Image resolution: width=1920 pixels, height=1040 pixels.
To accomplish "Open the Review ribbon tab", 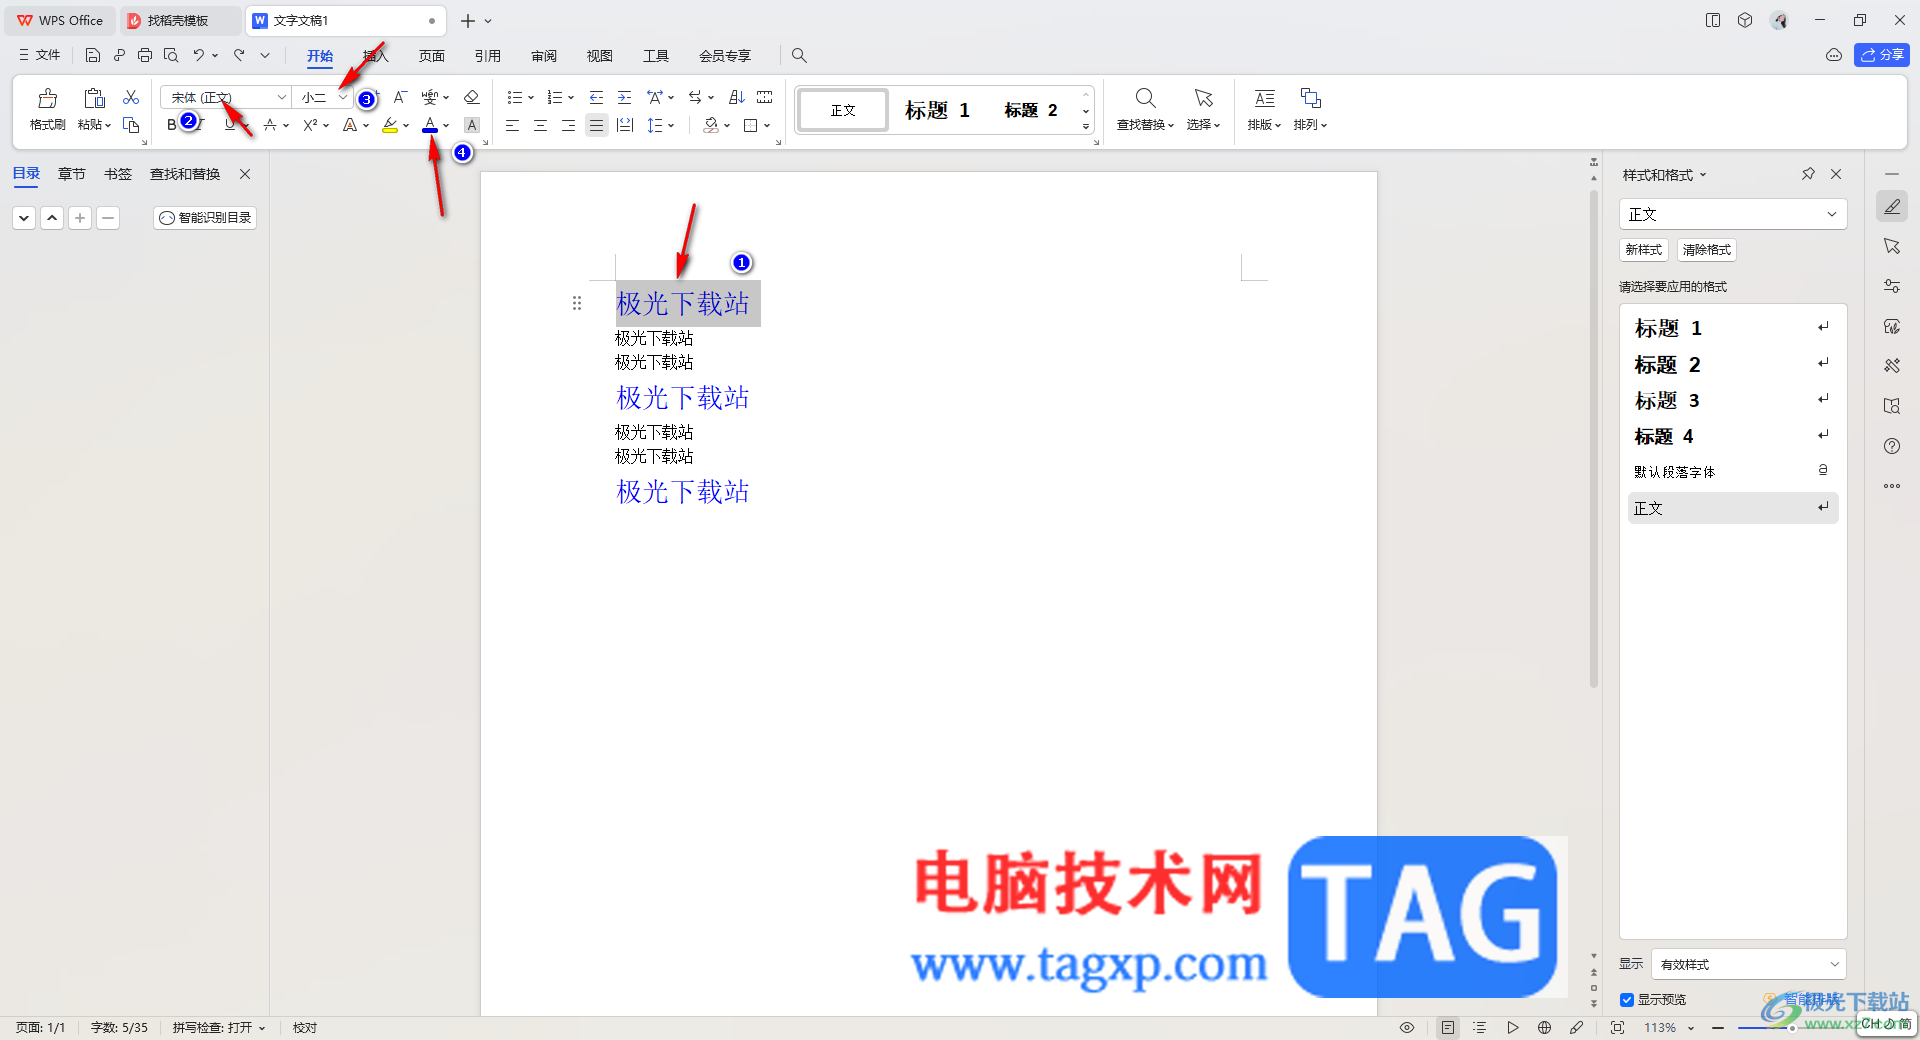I will (543, 56).
